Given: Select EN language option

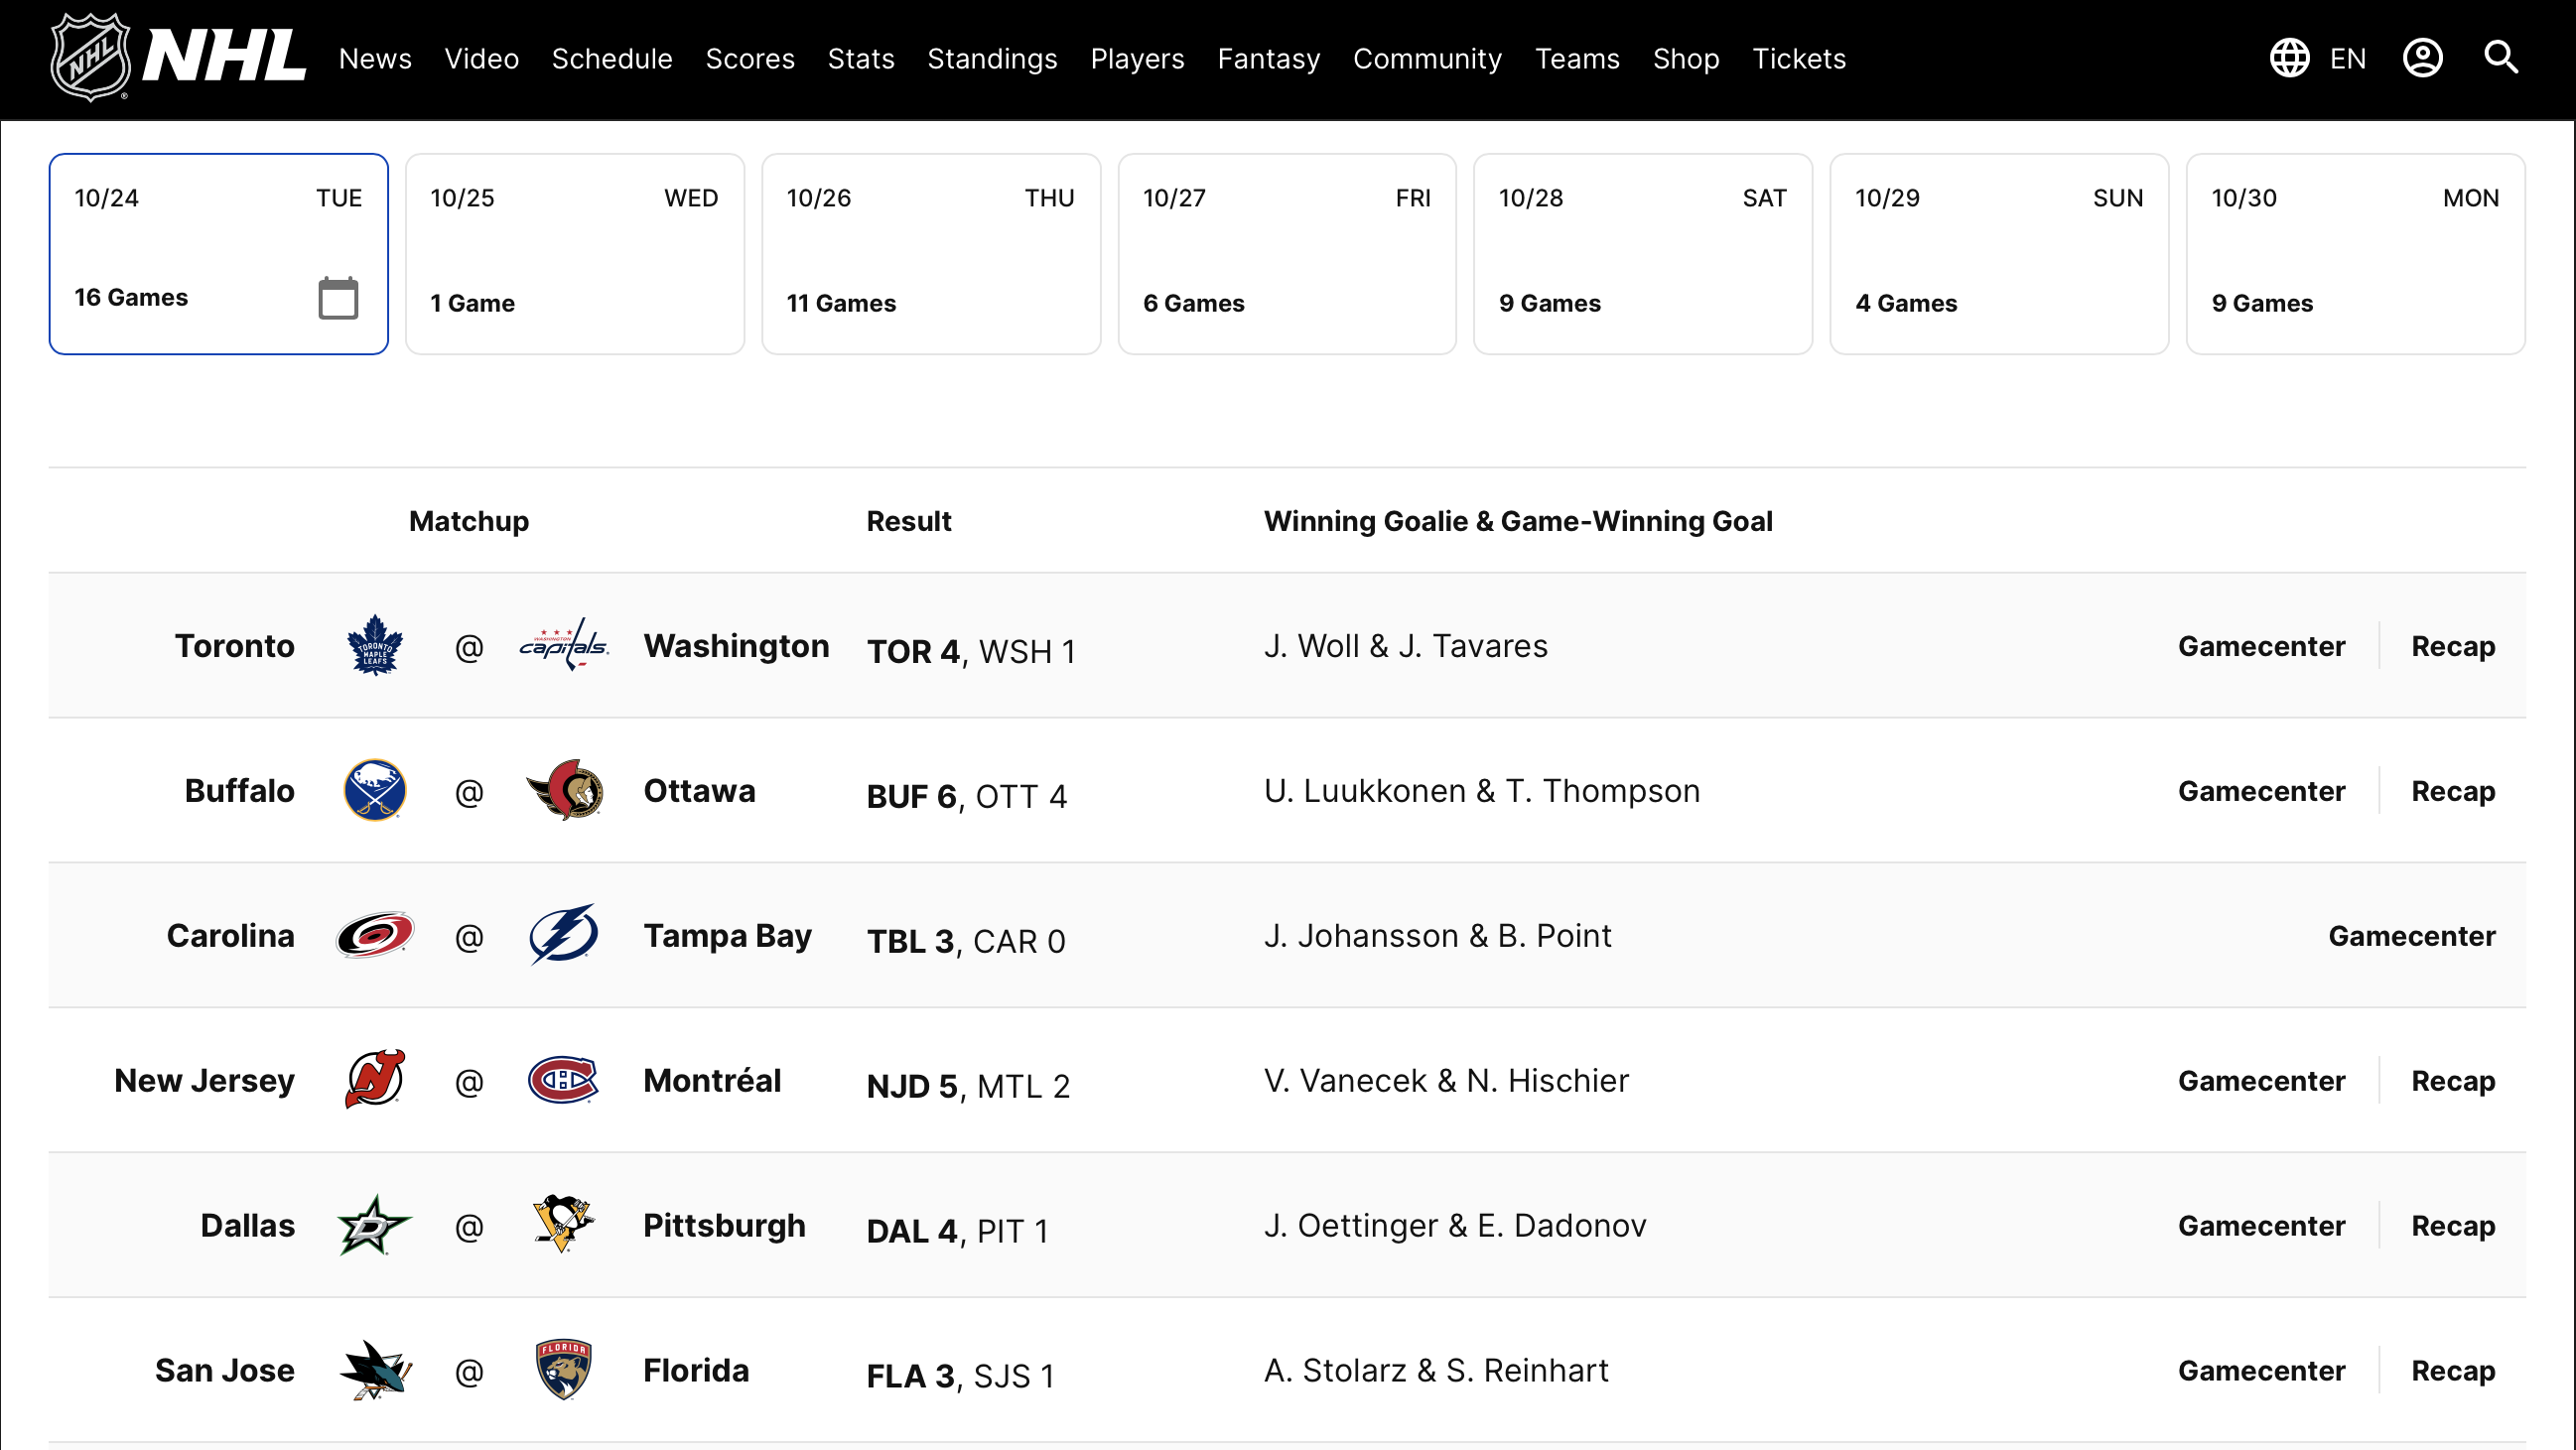Looking at the screenshot, I should coord(2348,59).
